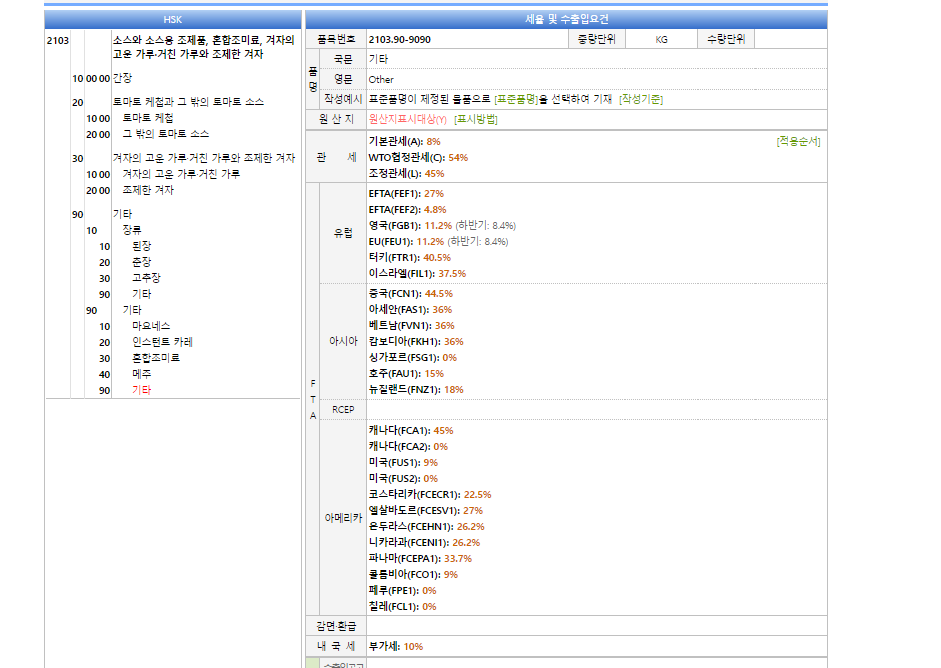Click the 2103 heading code
The image size is (941, 668).
58,40
